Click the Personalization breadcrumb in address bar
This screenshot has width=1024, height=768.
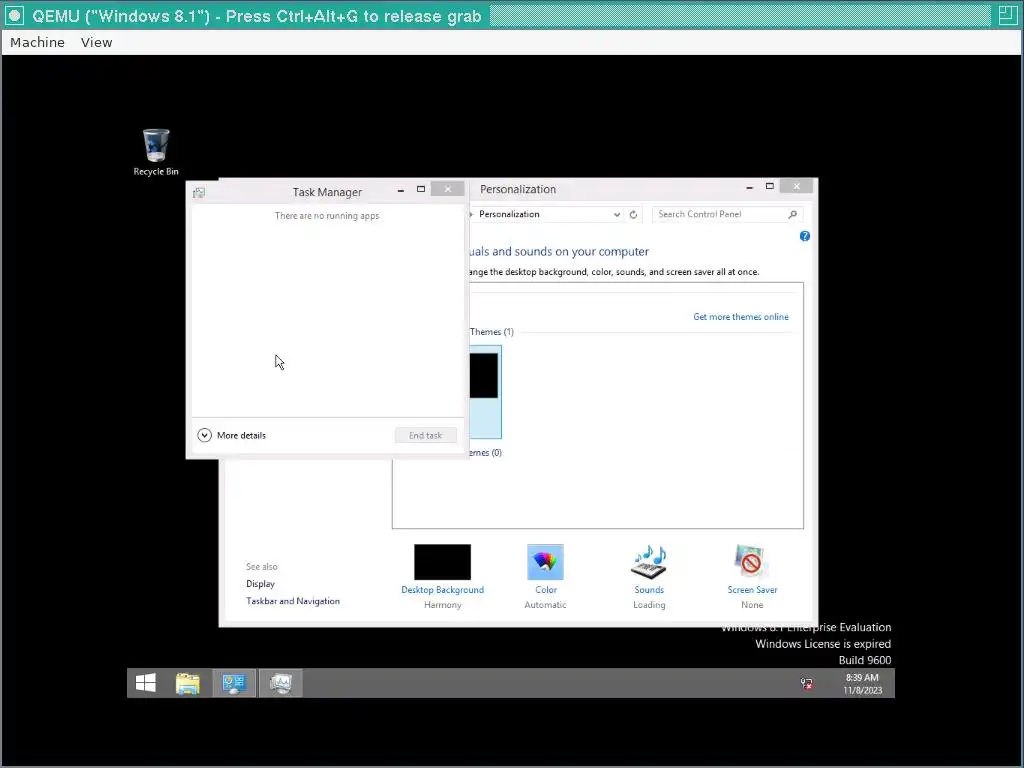coord(509,214)
